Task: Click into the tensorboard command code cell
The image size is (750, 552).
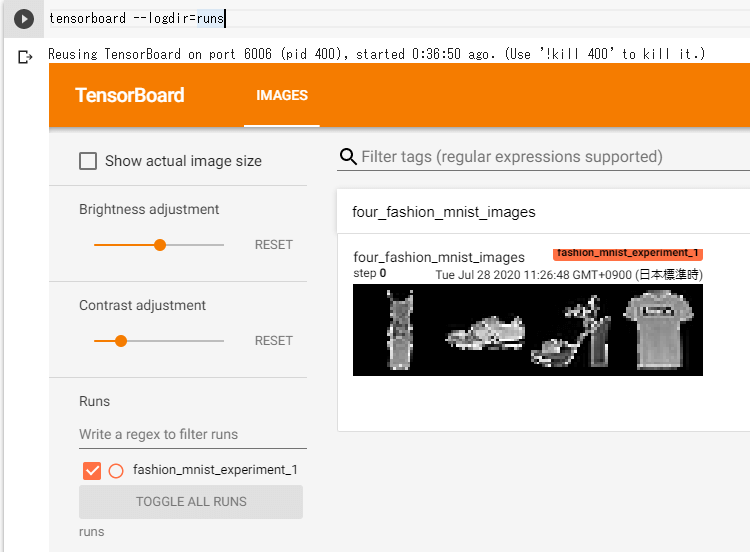Action: click(x=397, y=19)
